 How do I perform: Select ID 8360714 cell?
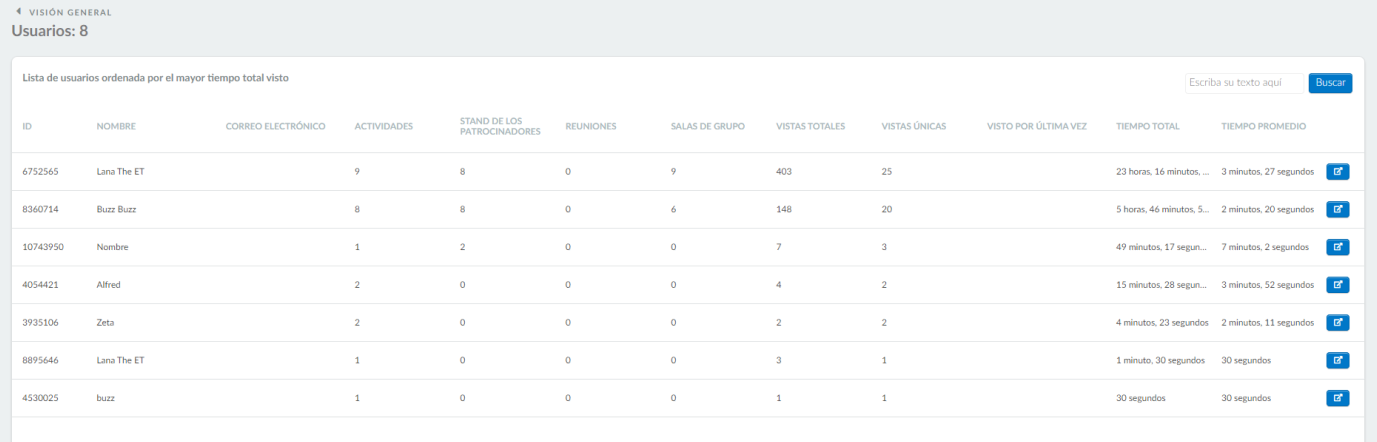tap(40, 209)
